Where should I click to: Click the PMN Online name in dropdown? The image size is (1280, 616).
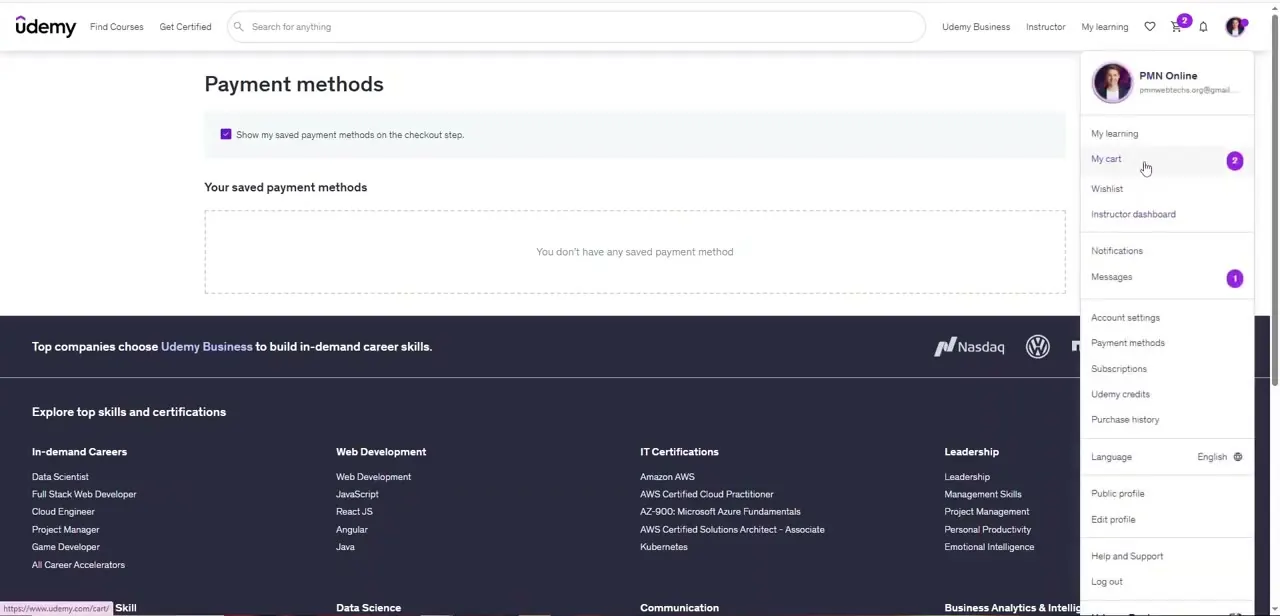[1168, 76]
